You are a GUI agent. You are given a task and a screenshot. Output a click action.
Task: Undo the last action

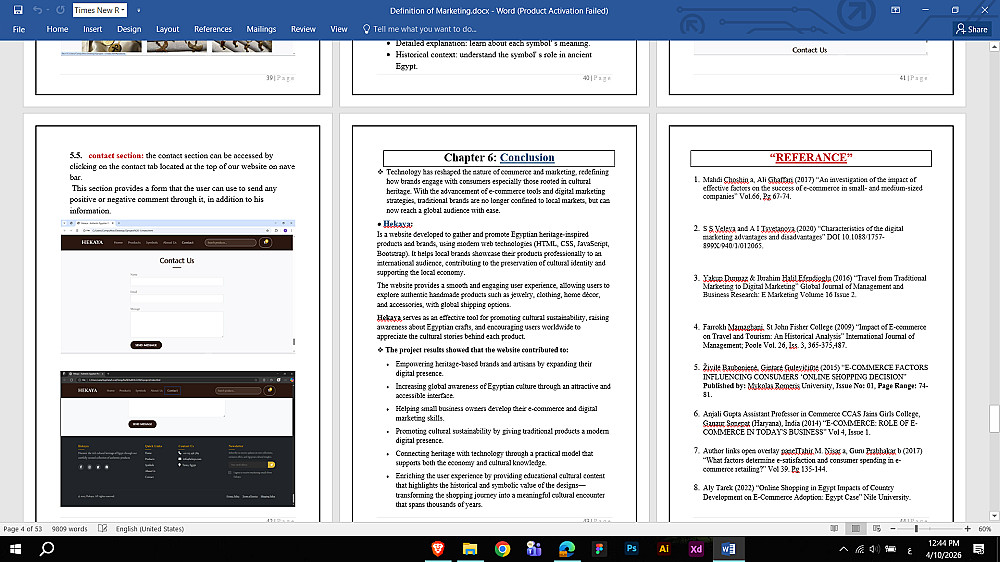point(37,10)
